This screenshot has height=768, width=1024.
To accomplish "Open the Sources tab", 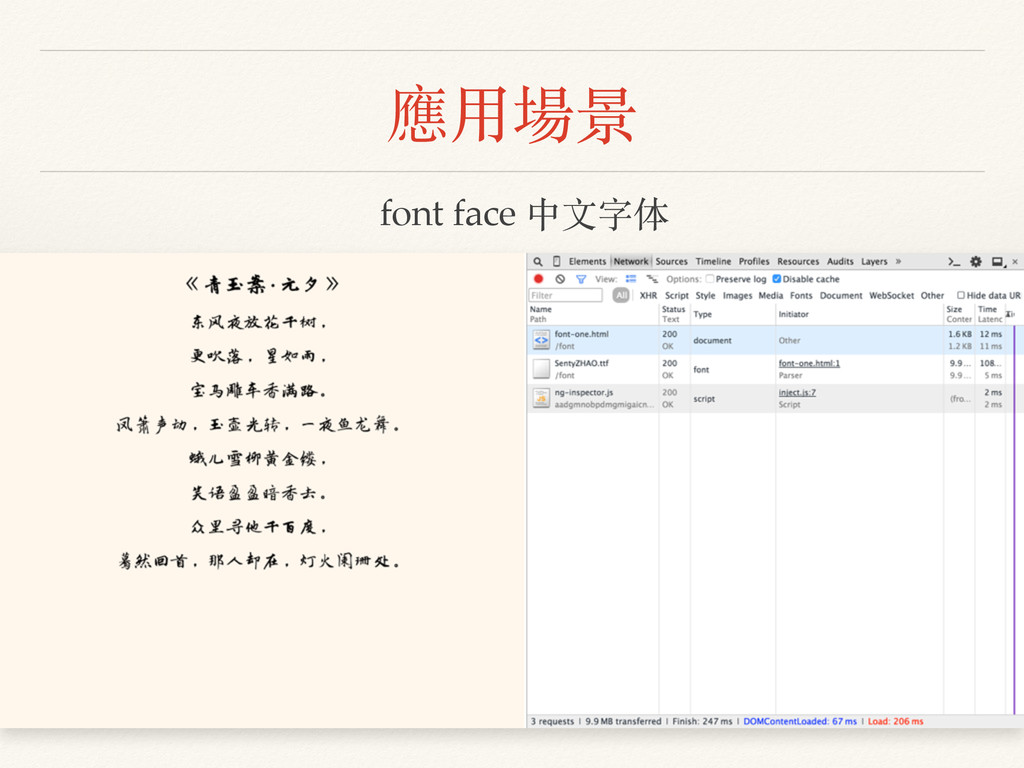I will coord(671,261).
